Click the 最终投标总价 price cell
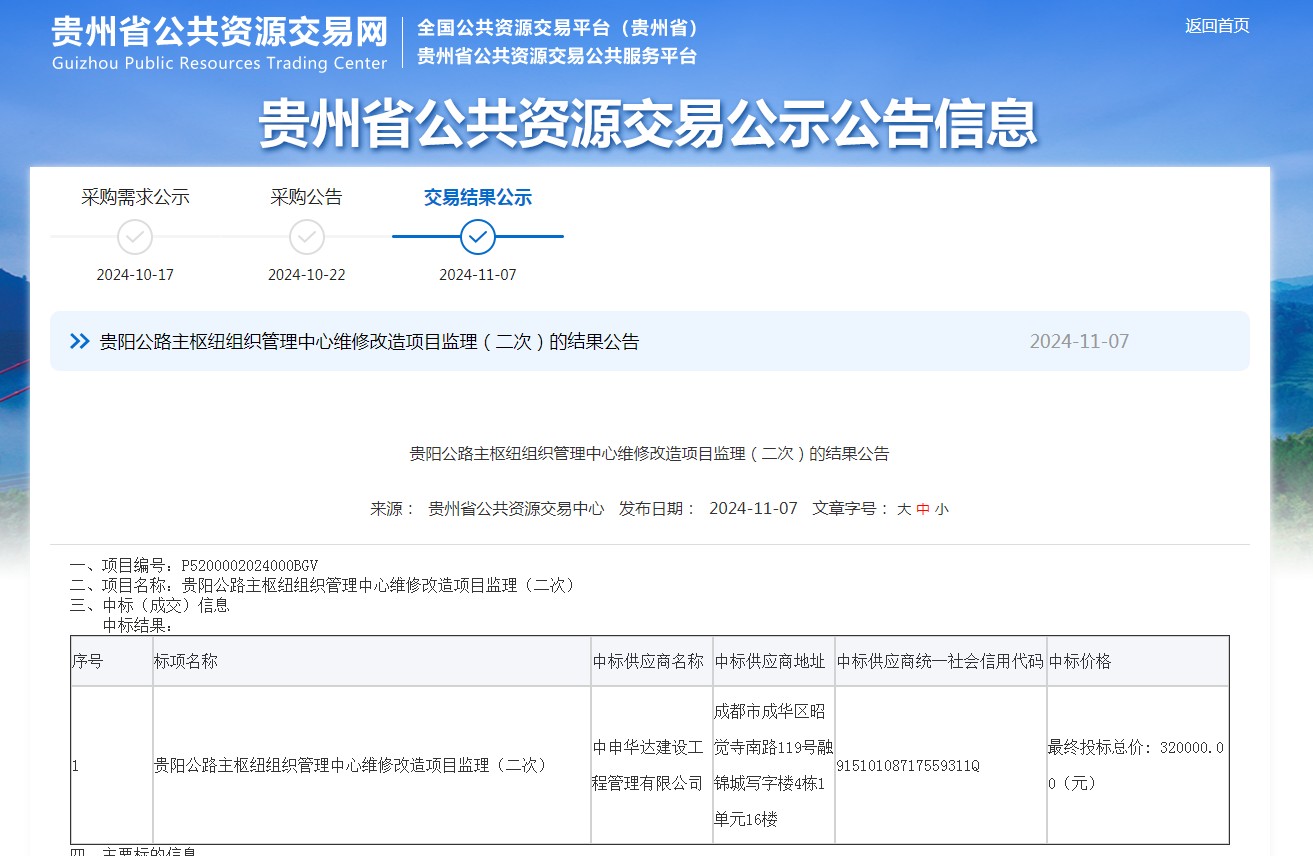Image resolution: width=1313 pixels, height=856 pixels. coord(1135,765)
